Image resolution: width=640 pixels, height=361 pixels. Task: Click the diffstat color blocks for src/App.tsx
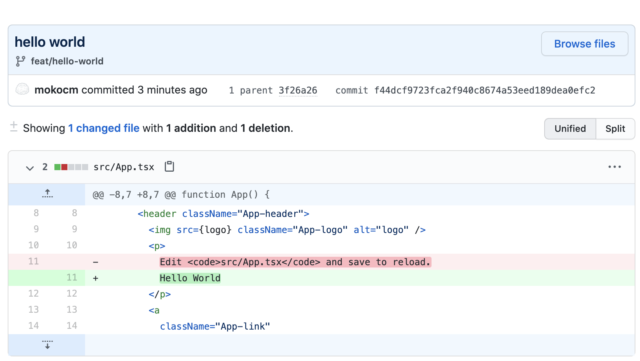coord(71,167)
